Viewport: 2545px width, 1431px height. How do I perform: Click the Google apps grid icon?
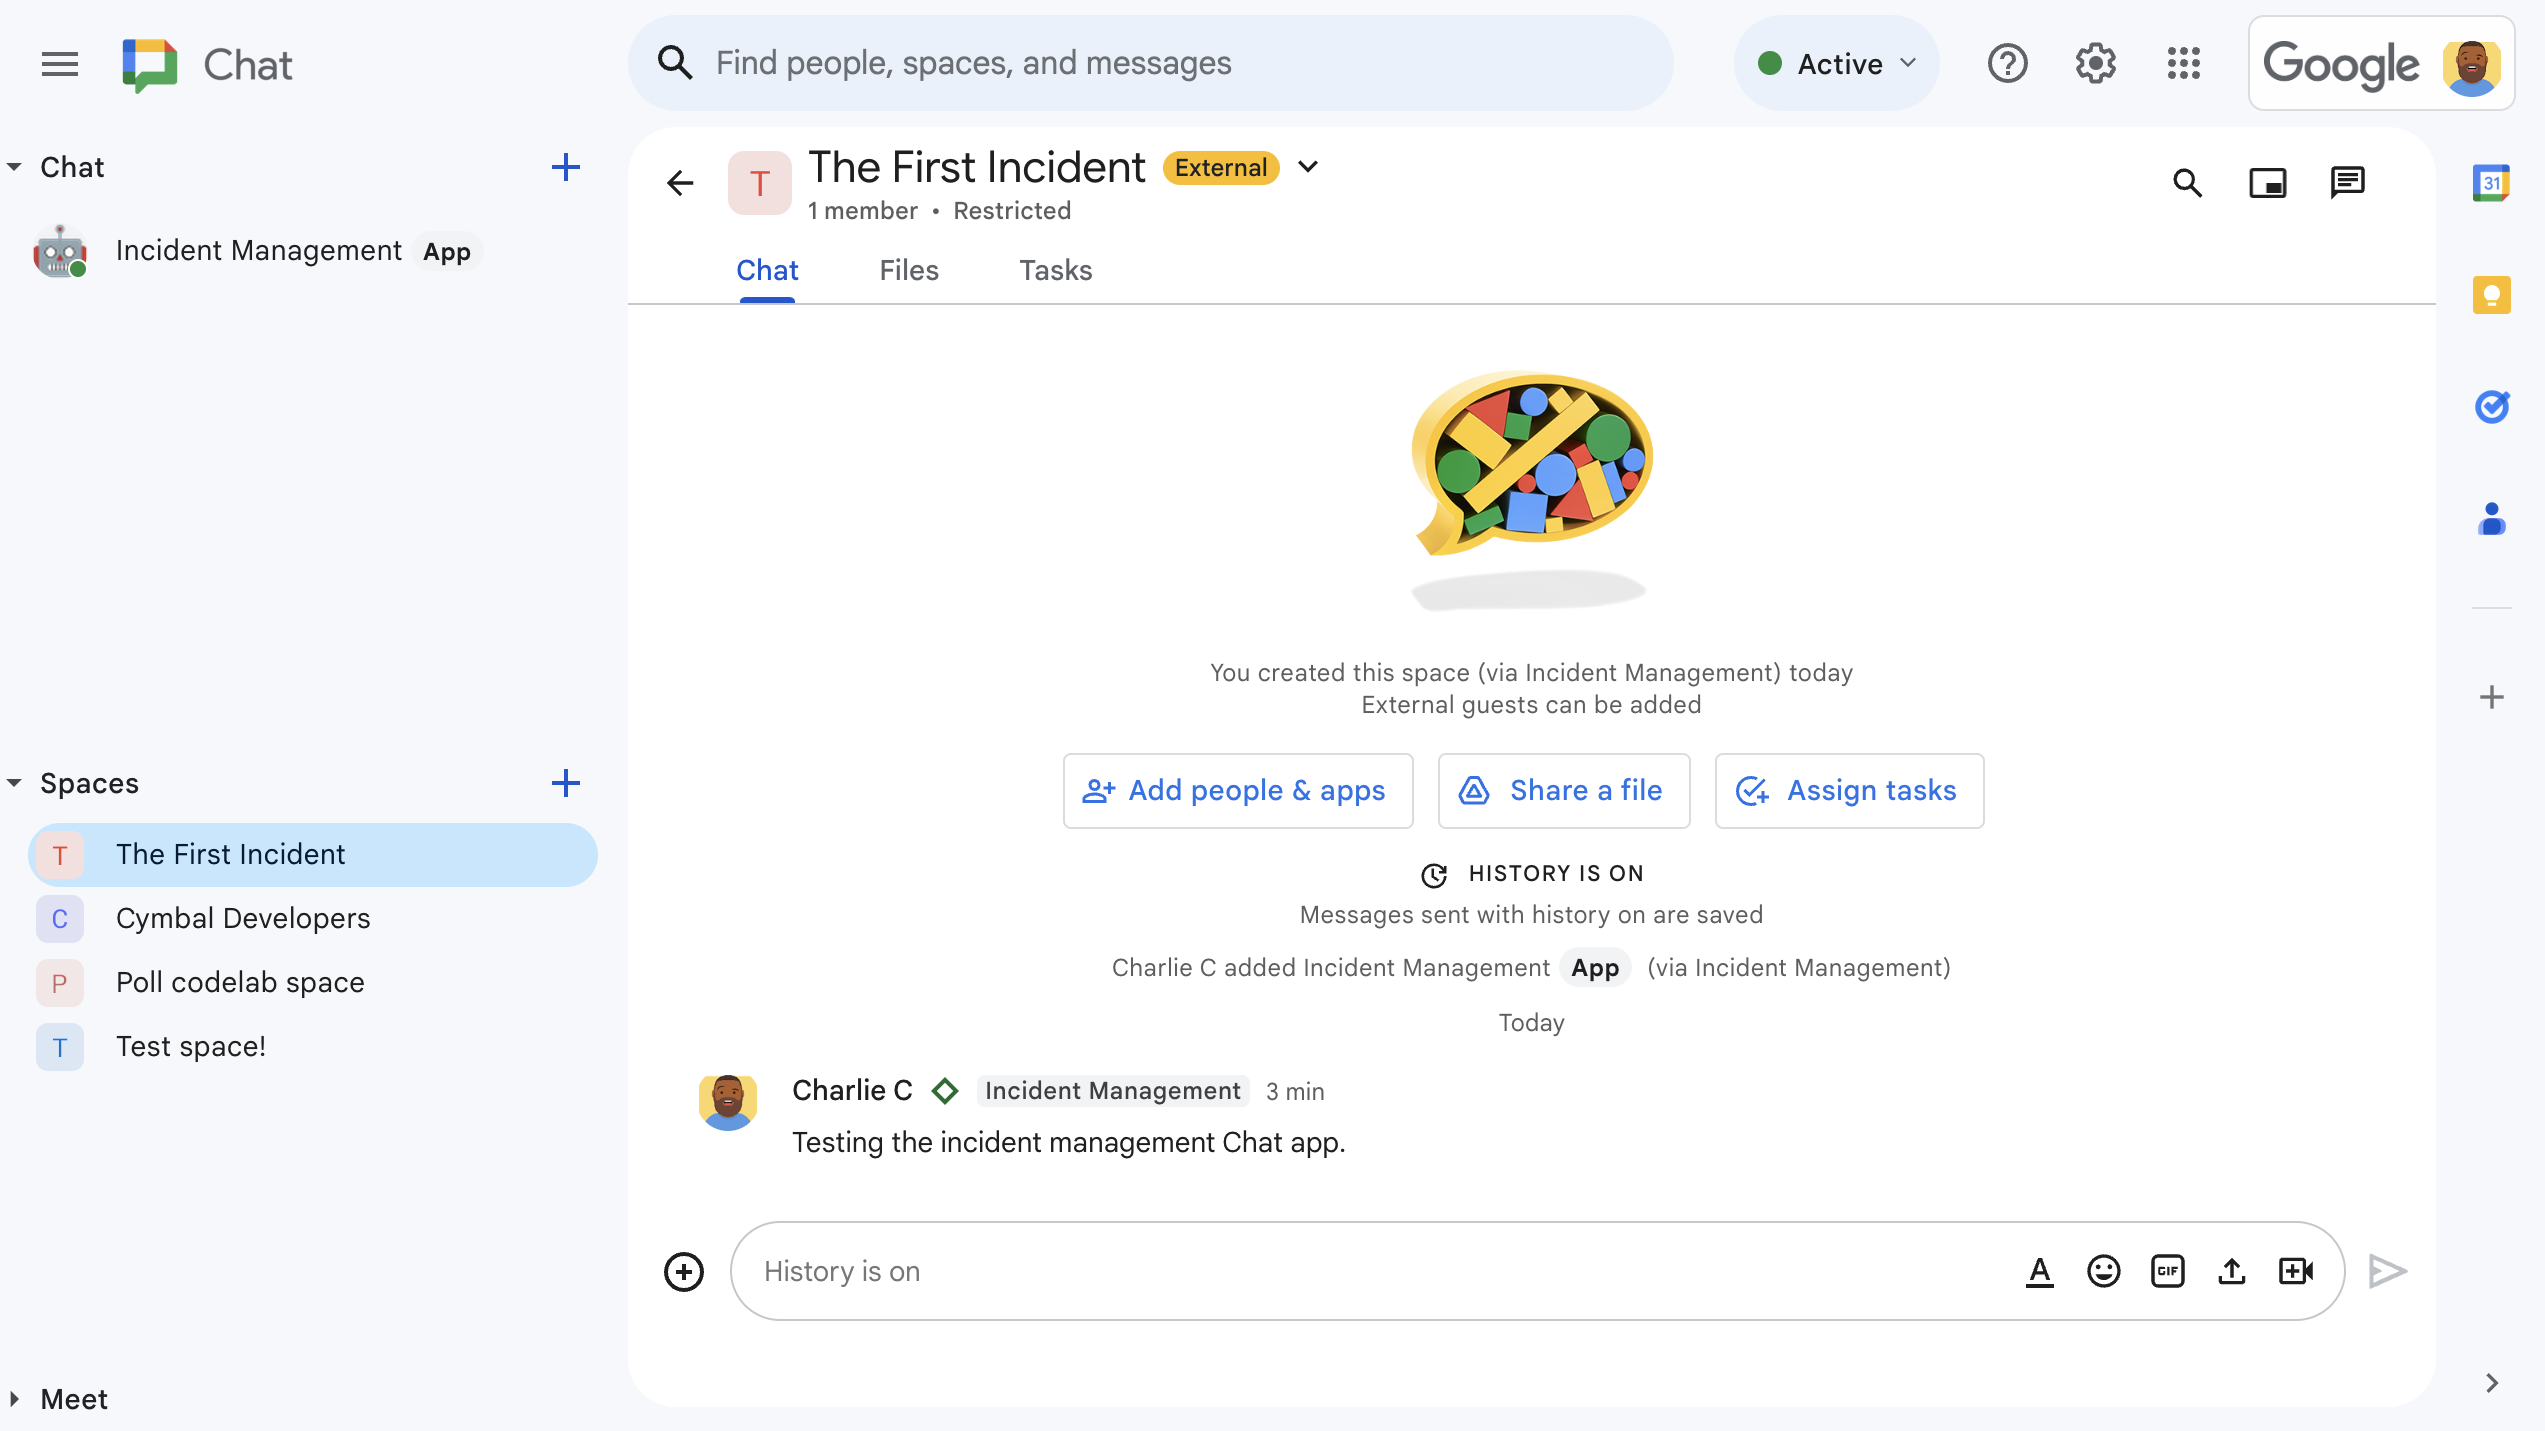(x=2183, y=63)
